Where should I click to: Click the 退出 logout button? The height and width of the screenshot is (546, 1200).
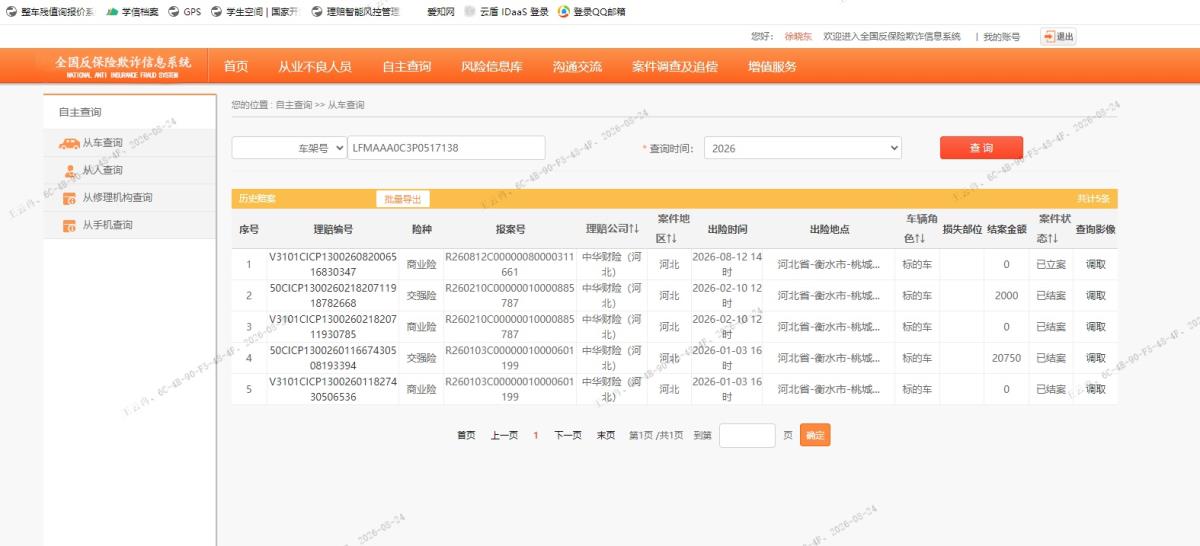[1059, 36]
